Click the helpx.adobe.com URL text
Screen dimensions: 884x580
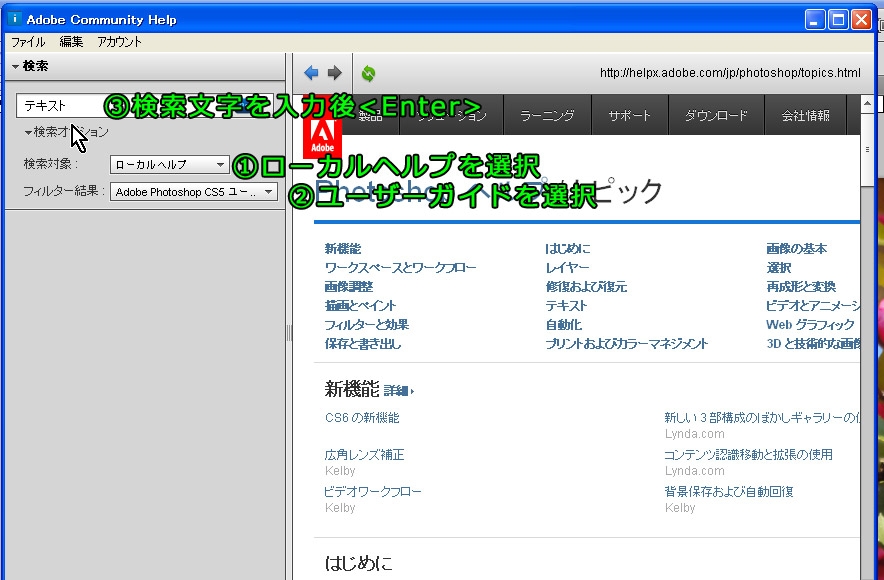730,73
